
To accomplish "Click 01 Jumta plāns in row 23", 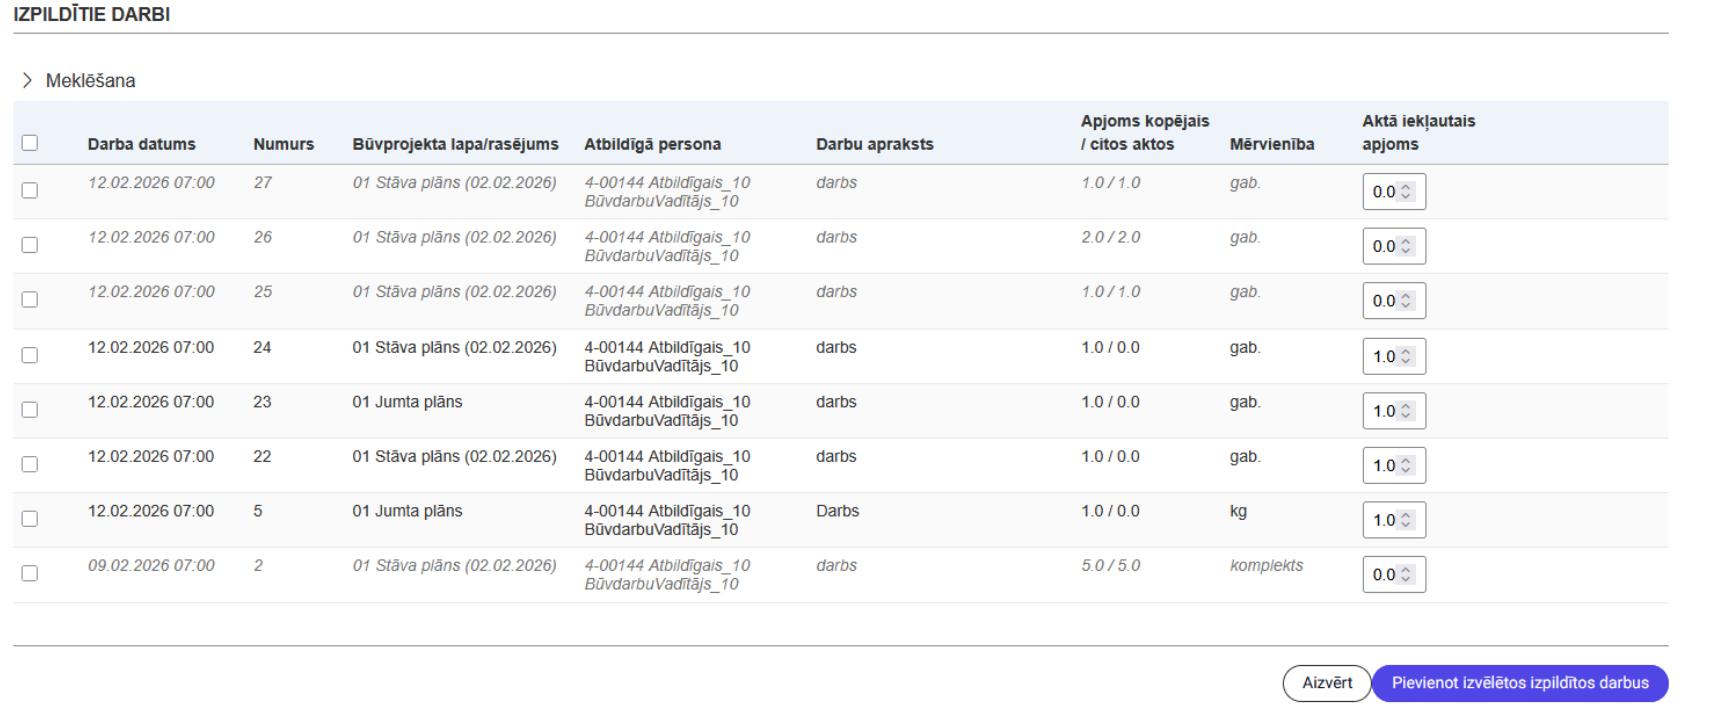I will click(x=407, y=402).
